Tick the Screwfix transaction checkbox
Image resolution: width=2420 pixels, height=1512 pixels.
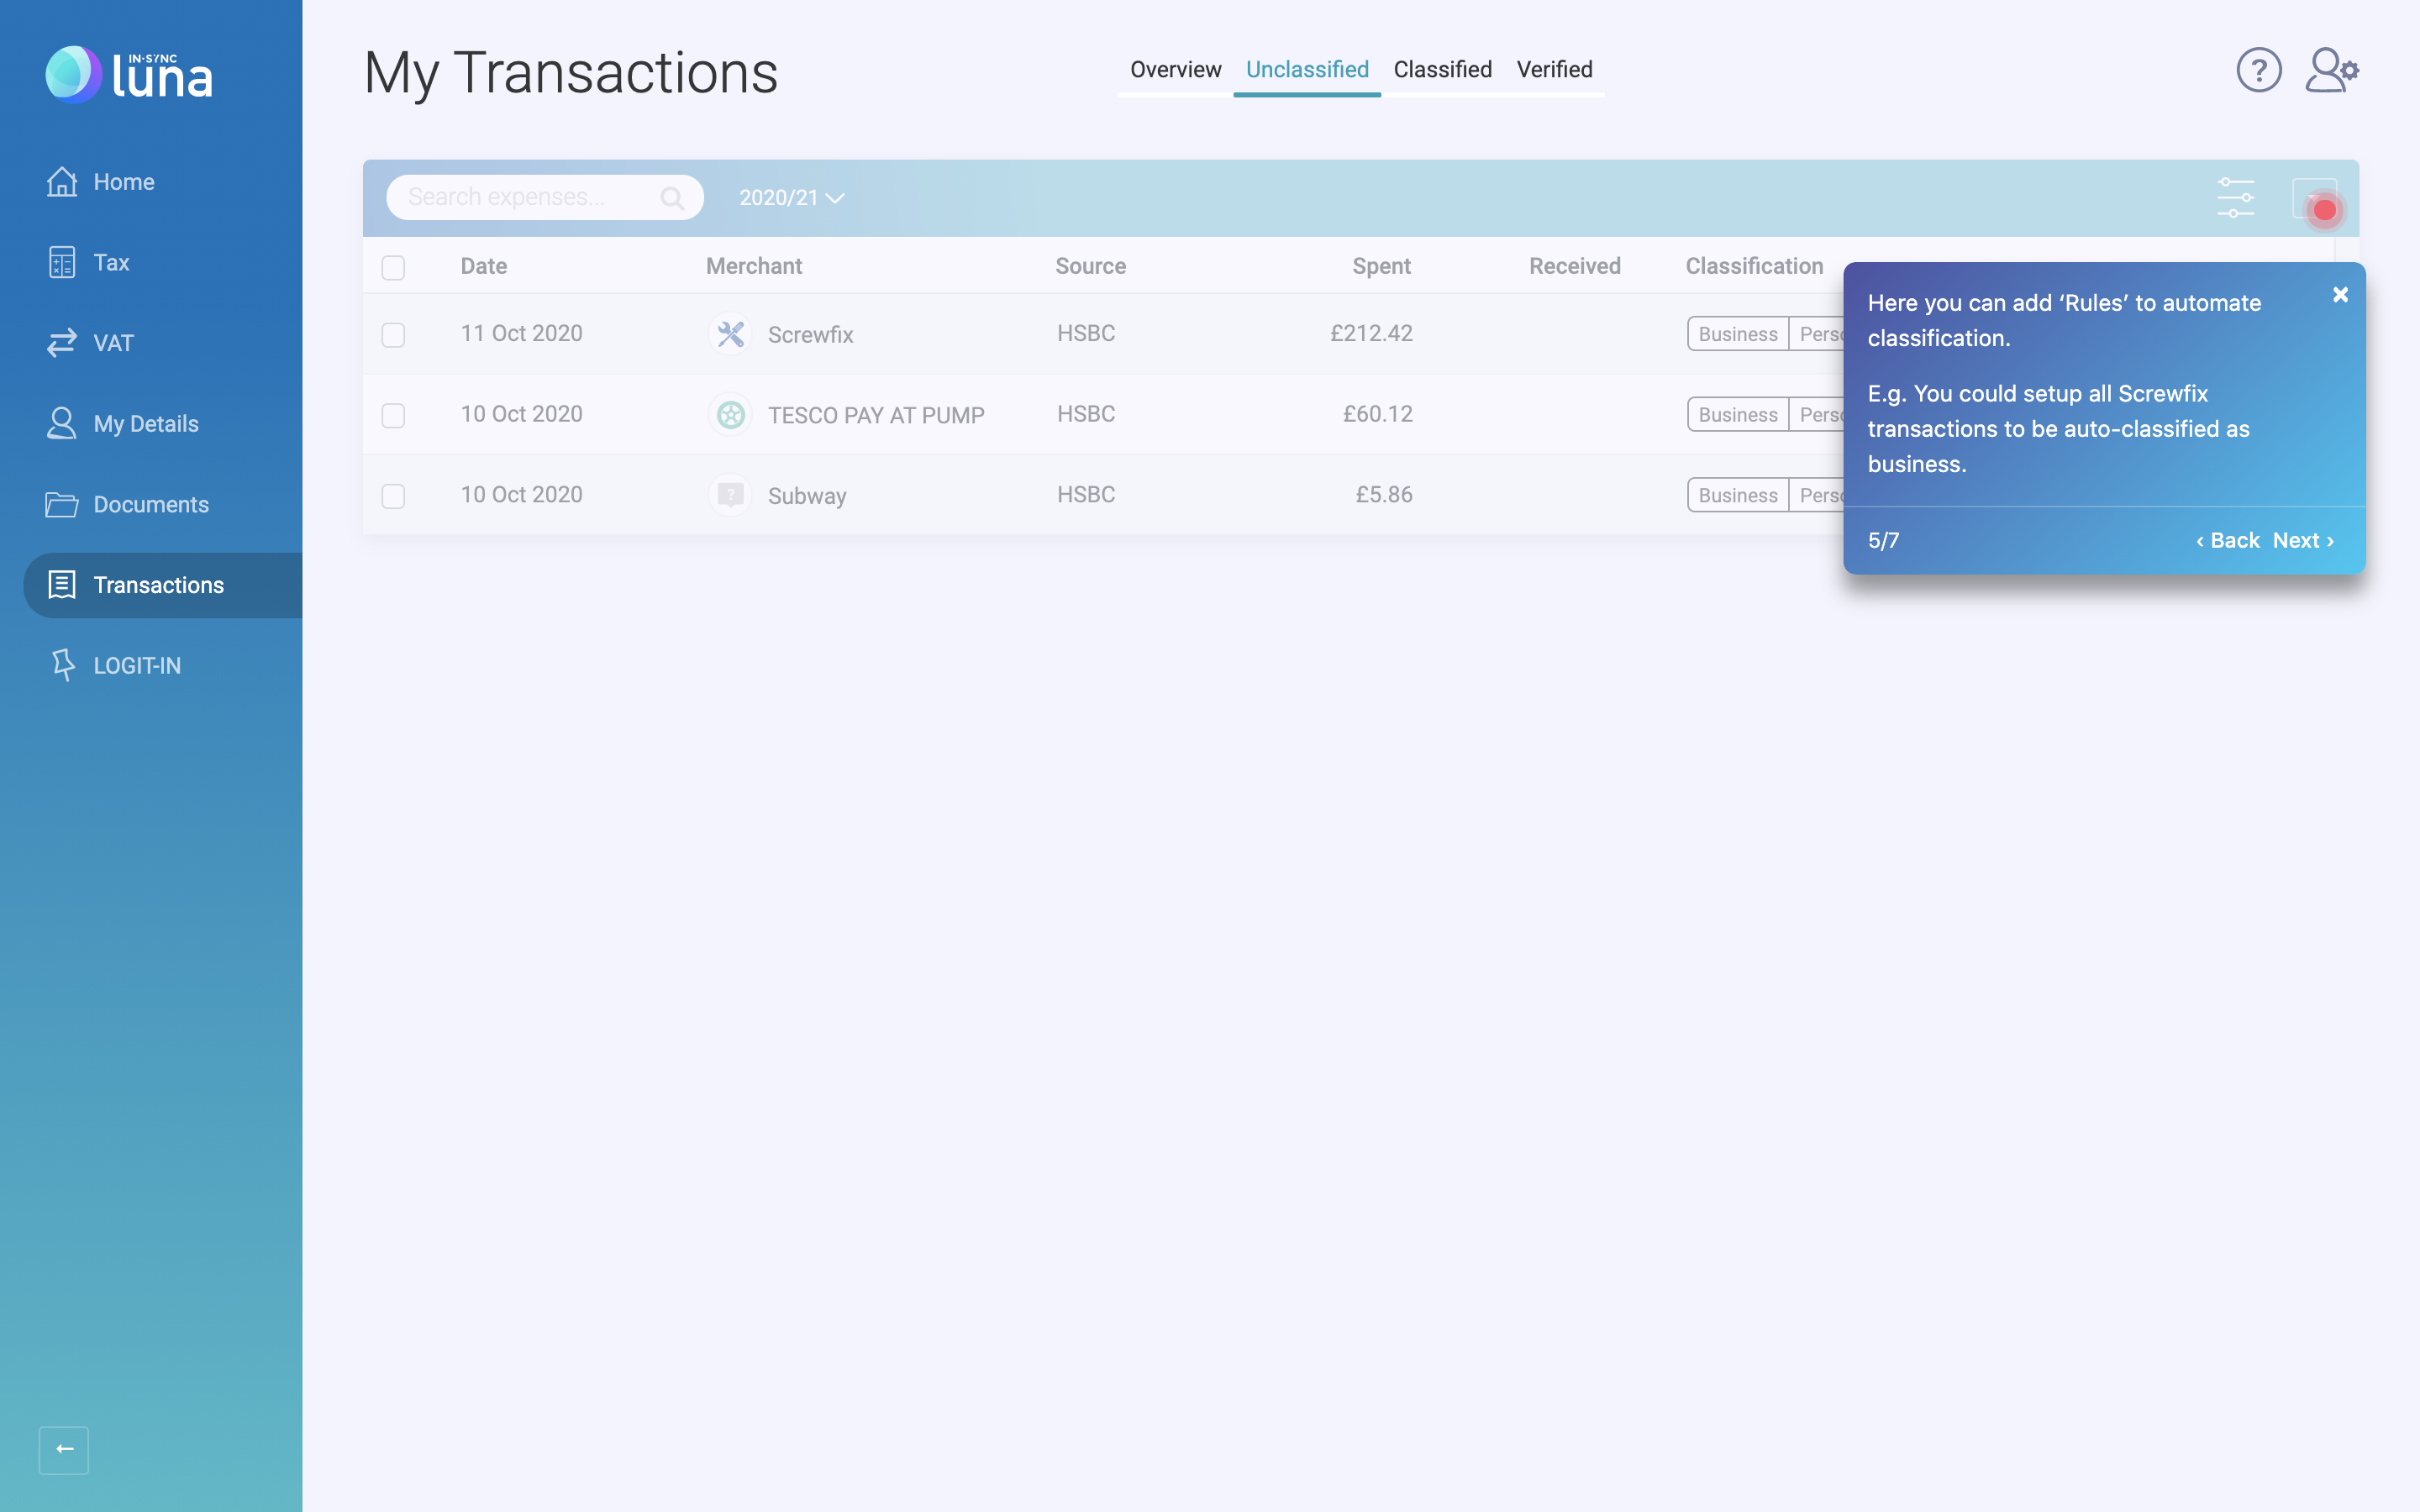tap(393, 334)
